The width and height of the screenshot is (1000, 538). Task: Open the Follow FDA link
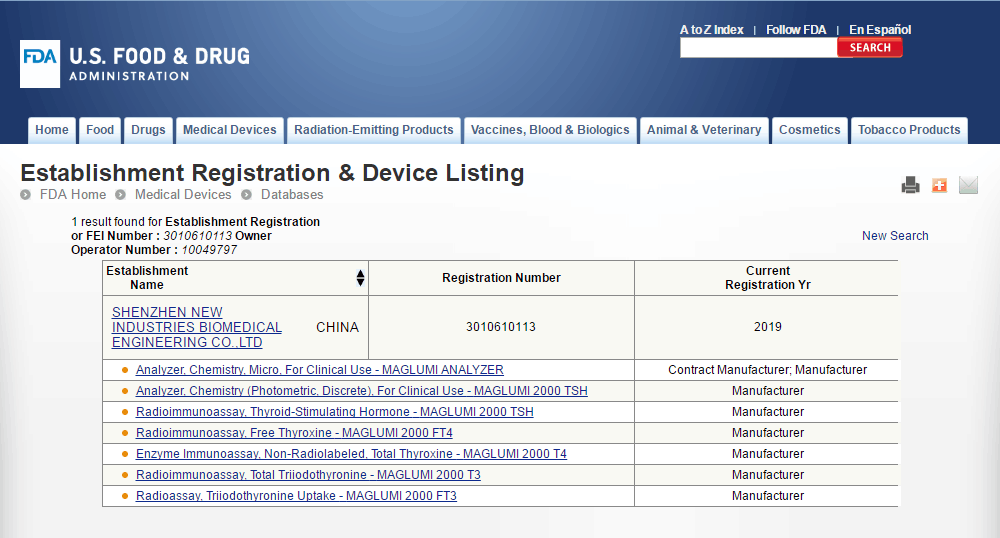tap(796, 30)
